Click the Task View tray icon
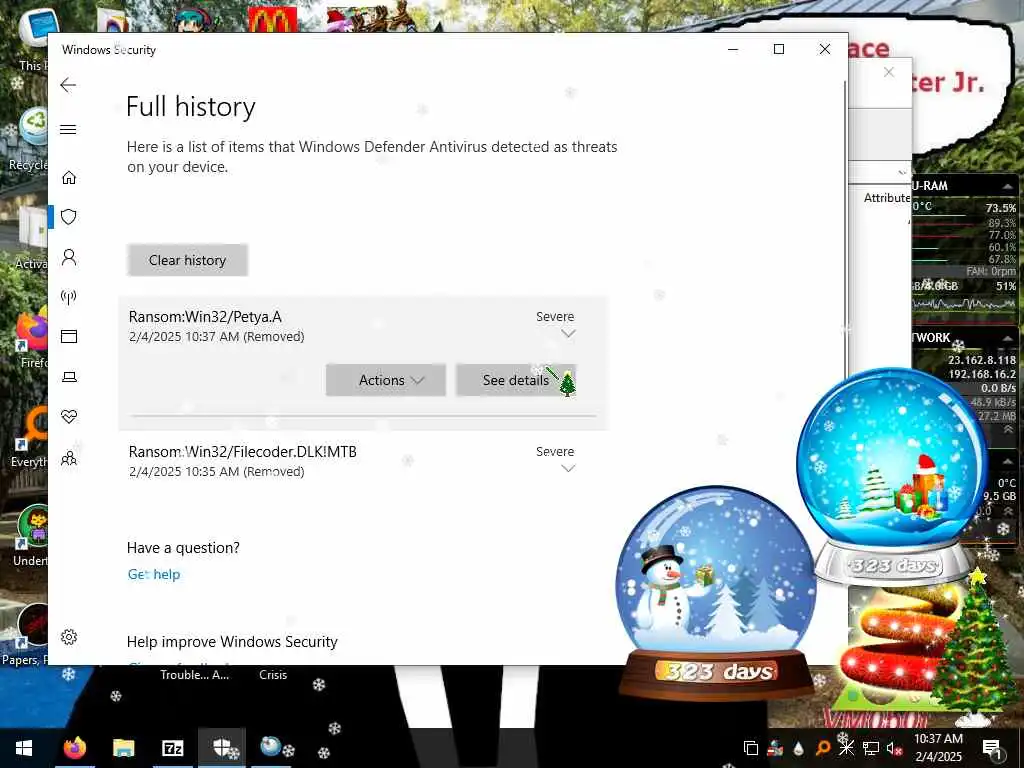1024x768 pixels. click(x=751, y=748)
